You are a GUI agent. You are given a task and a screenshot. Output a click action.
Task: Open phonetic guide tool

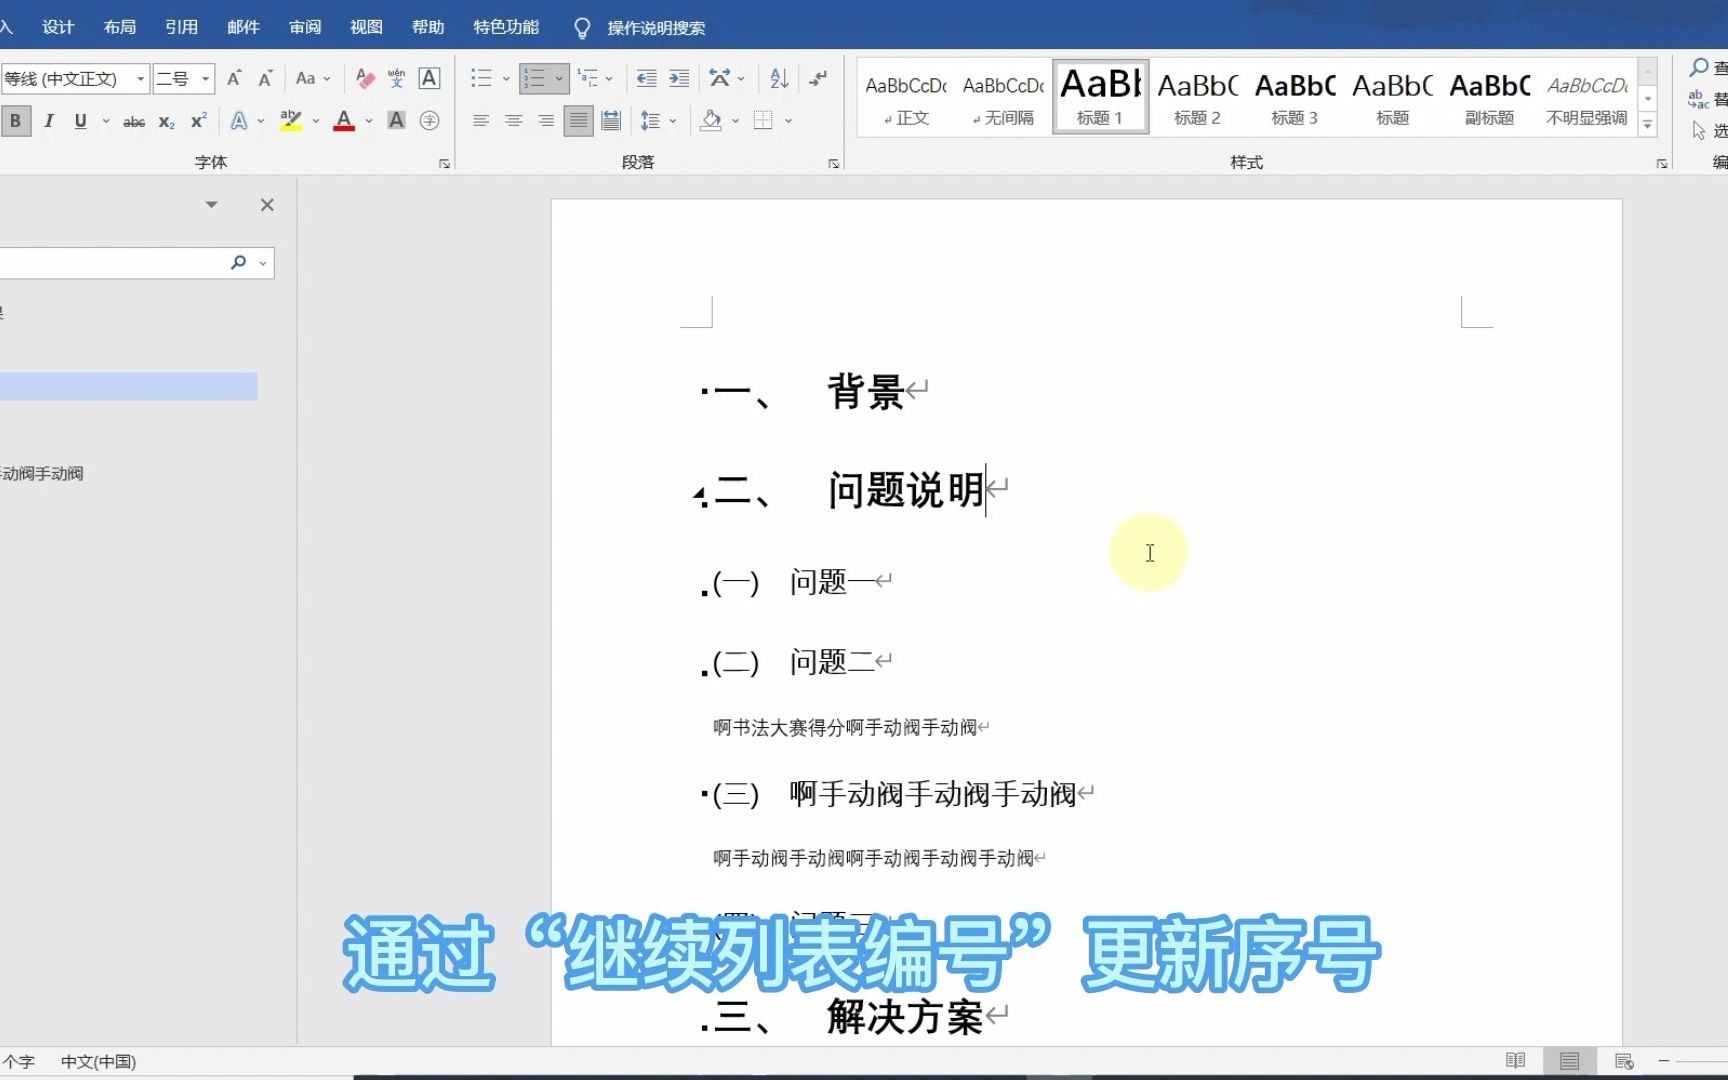(x=397, y=78)
